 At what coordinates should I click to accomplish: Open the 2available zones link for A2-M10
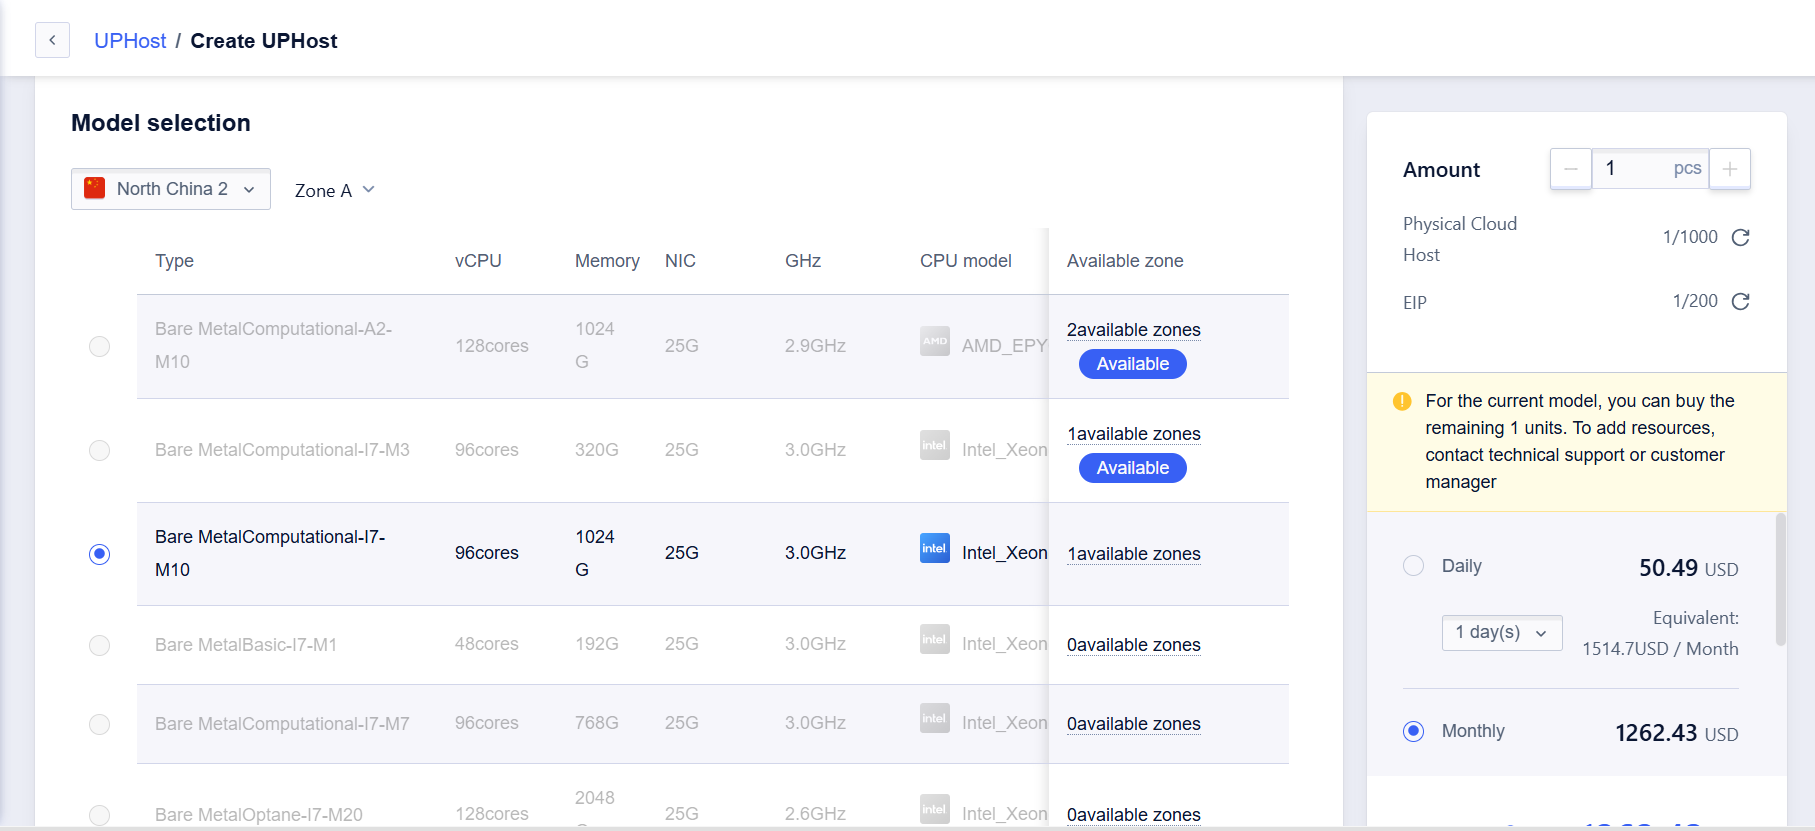(1134, 330)
